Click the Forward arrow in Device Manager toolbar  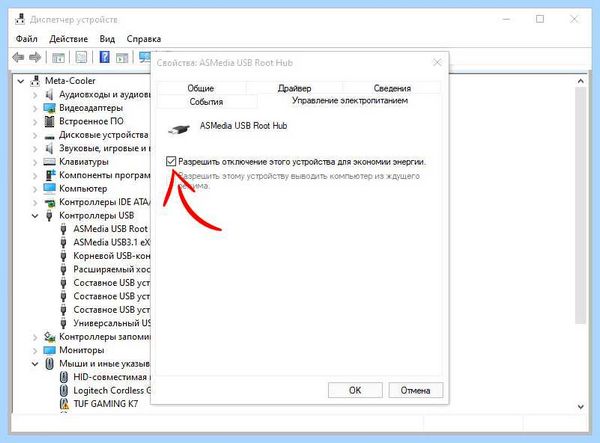[35, 57]
